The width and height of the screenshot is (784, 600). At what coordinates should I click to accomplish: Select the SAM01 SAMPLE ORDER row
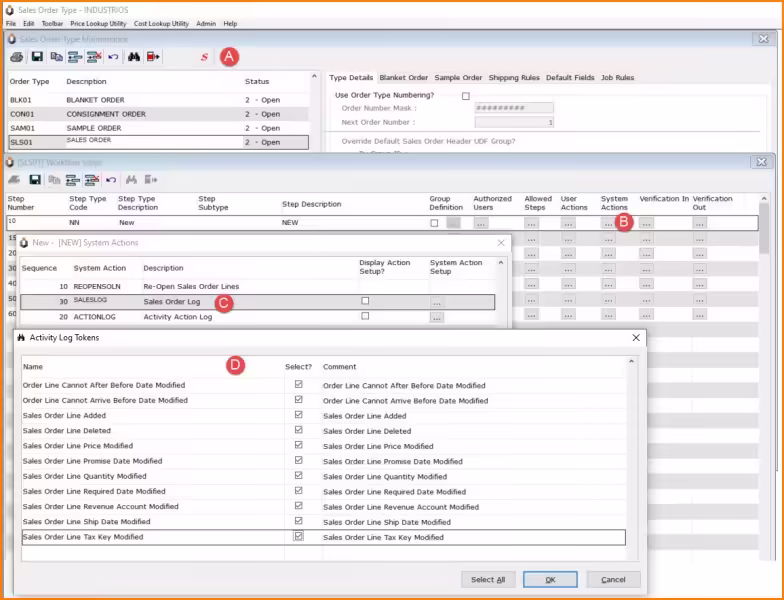click(158, 128)
